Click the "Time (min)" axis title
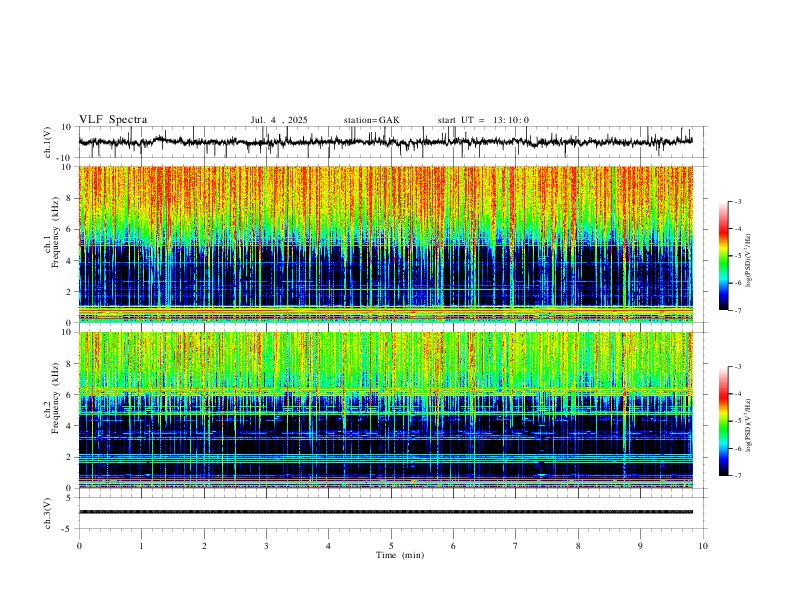The height and width of the screenshot is (612, 792). (x=400, y=555)
